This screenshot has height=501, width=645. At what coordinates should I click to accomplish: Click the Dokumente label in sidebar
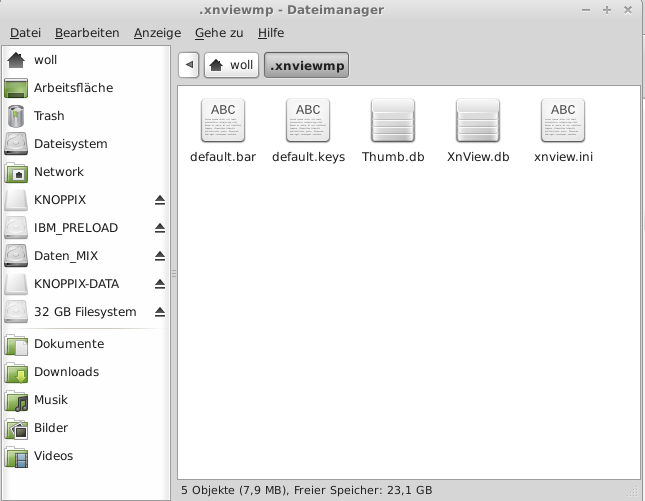pyautogui.click(x=69, y=344)
